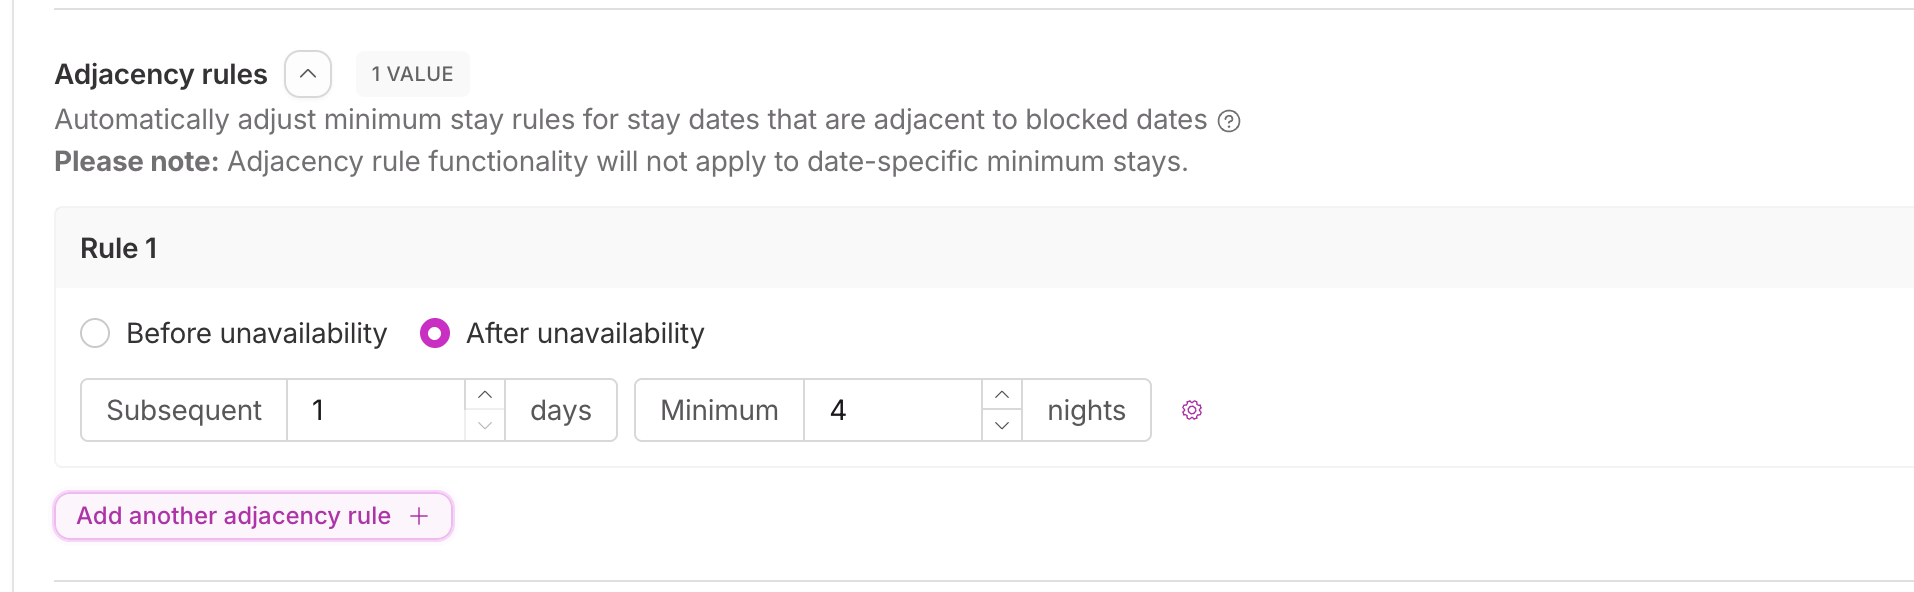Screen dimensions: 1914x592
Task: Click the days unit suffix
Action: click(561, 410)
